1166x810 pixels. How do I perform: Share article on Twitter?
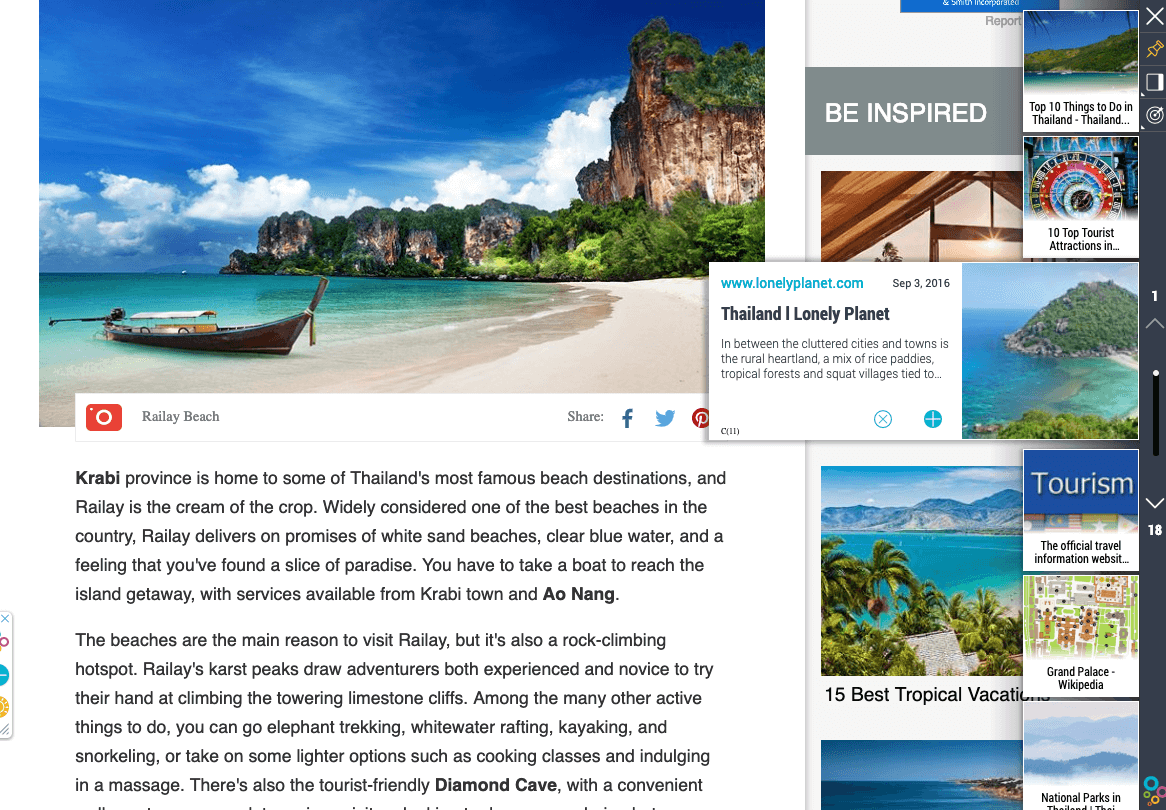coord(665,418)
